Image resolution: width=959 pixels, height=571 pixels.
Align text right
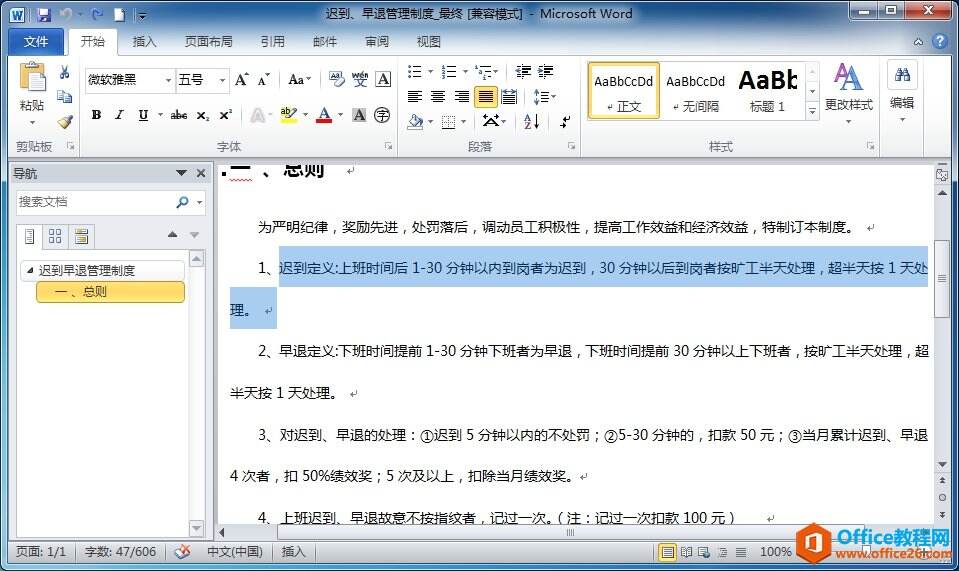[x=462, y=97]
